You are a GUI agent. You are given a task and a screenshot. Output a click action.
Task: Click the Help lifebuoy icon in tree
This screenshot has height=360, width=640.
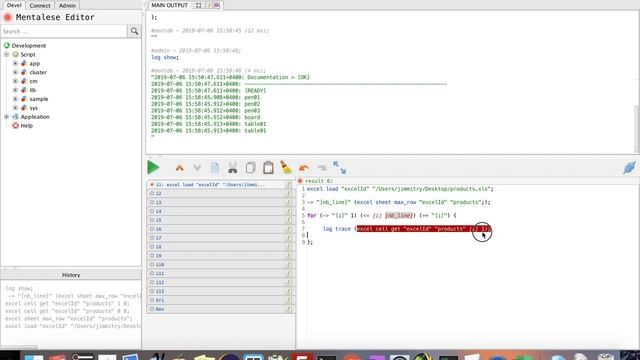click(16, 126)
